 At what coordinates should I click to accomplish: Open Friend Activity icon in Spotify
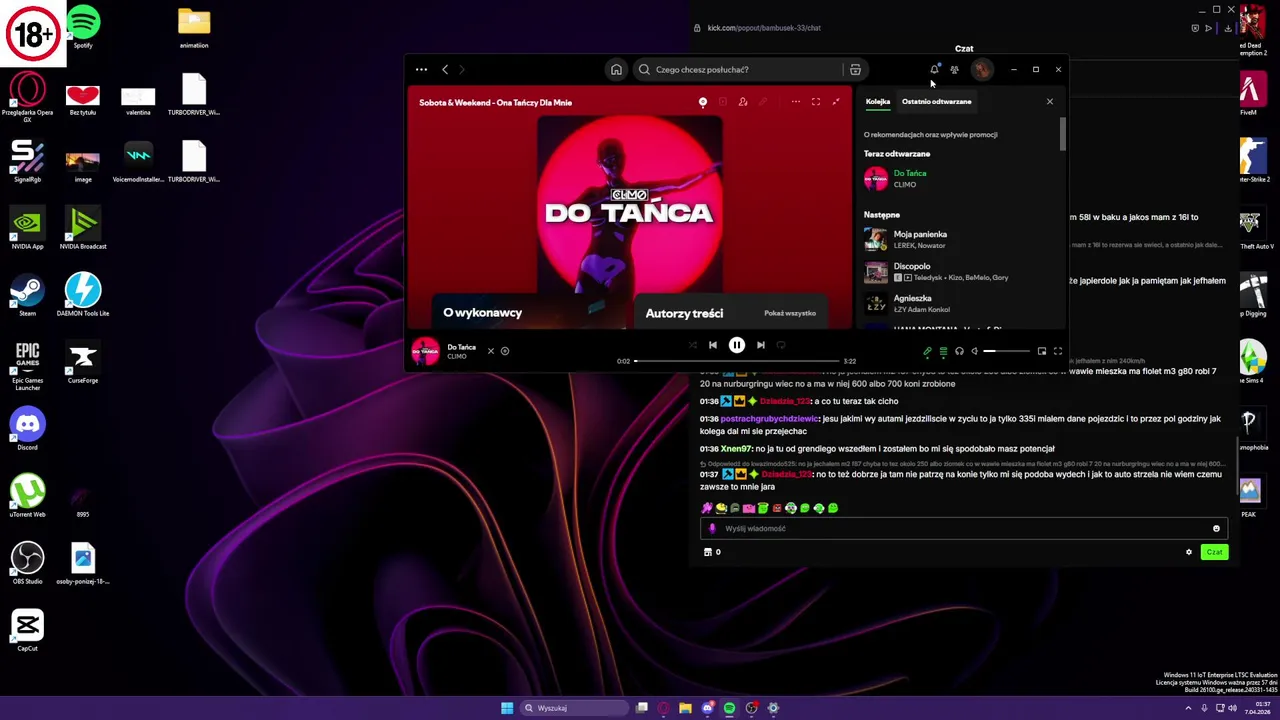(954, 70)
